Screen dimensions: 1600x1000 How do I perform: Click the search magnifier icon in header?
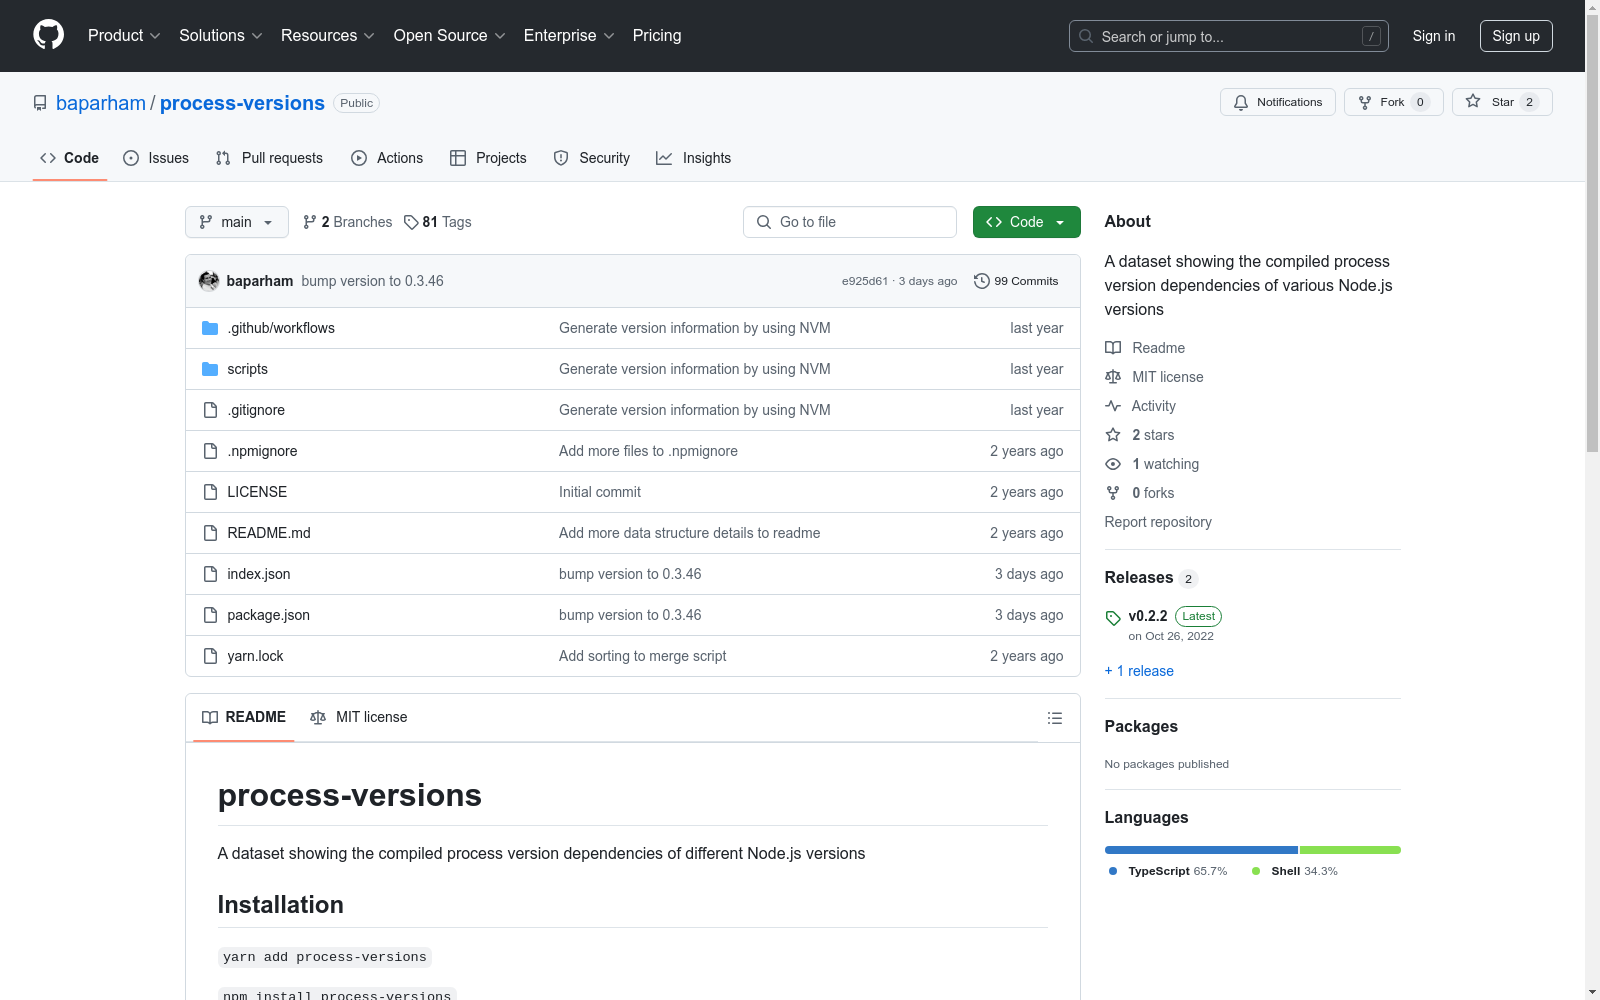pos(1086,36)
